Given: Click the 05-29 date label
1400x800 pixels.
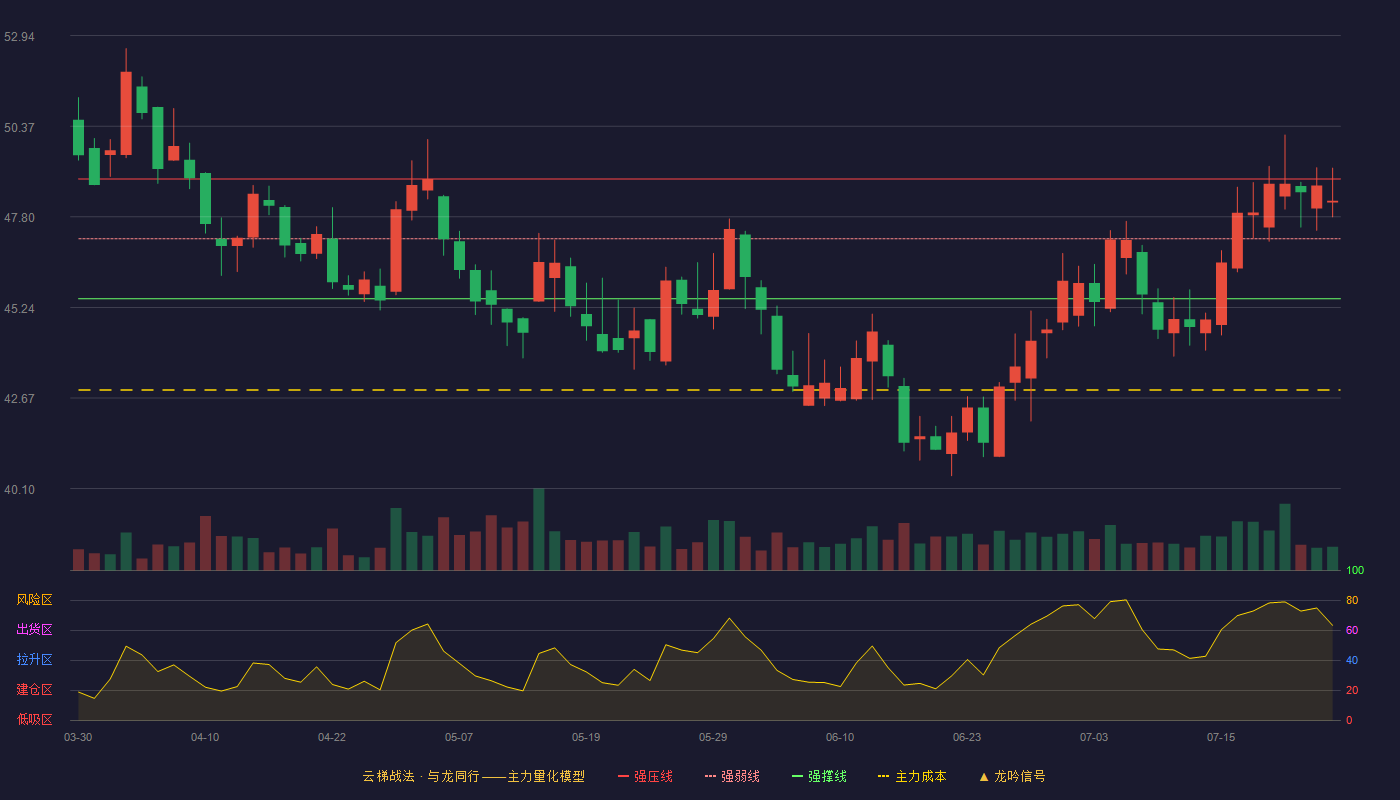Looking at the screenshot, I should click(713, 737).
